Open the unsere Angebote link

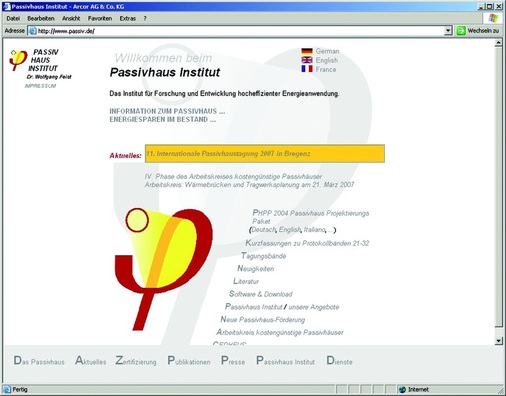tap(314, 307)
